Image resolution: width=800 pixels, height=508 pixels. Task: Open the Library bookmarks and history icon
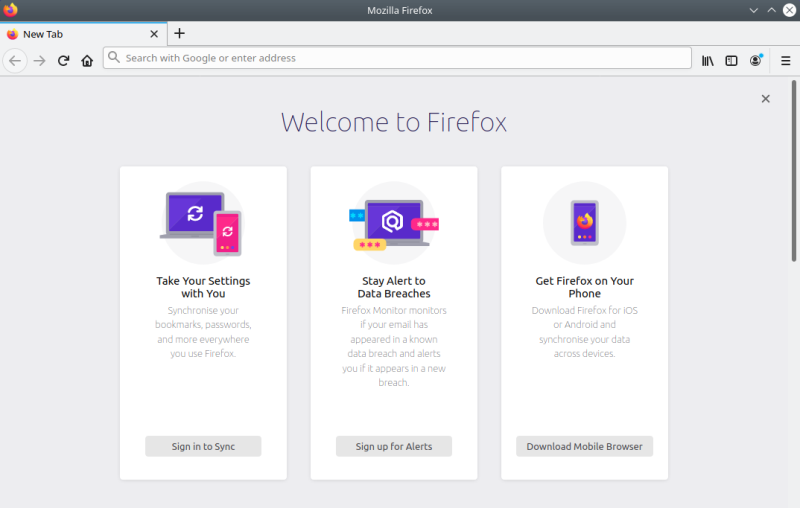708,61
